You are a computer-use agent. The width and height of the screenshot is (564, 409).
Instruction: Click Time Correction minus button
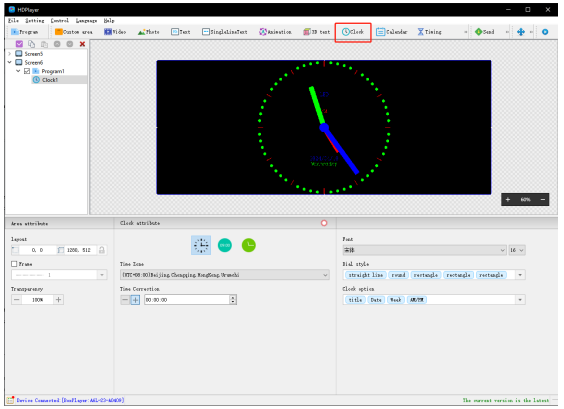125,300
